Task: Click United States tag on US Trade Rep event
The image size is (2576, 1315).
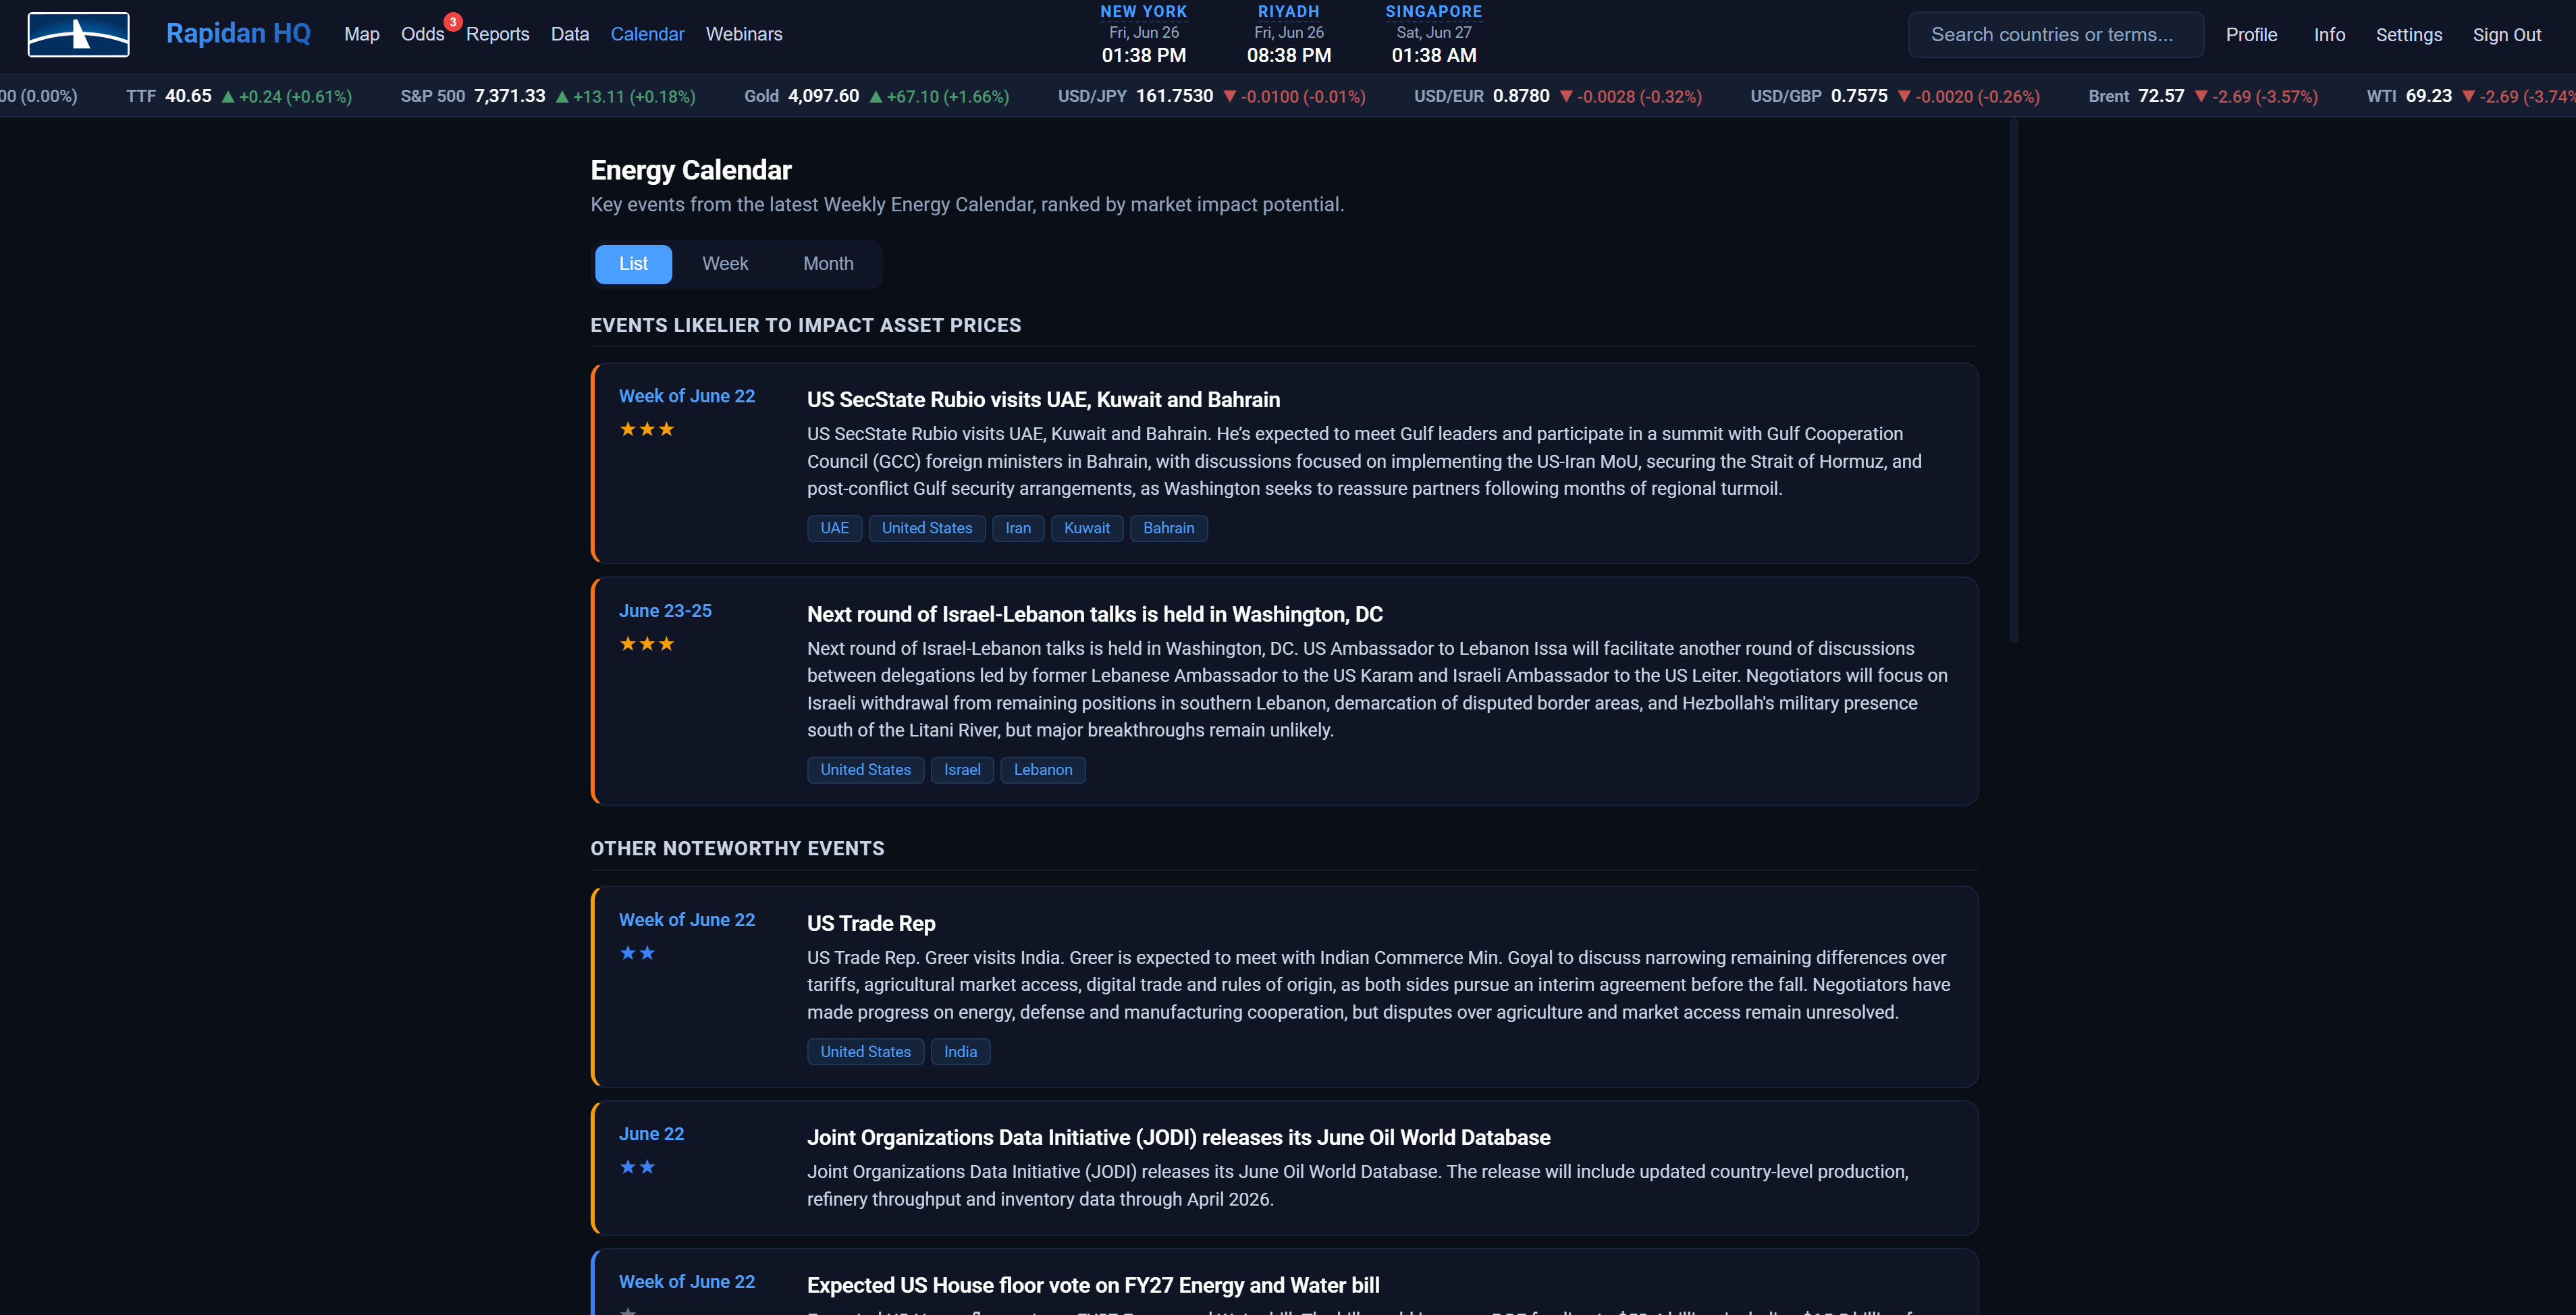Action: point(866,1052)
